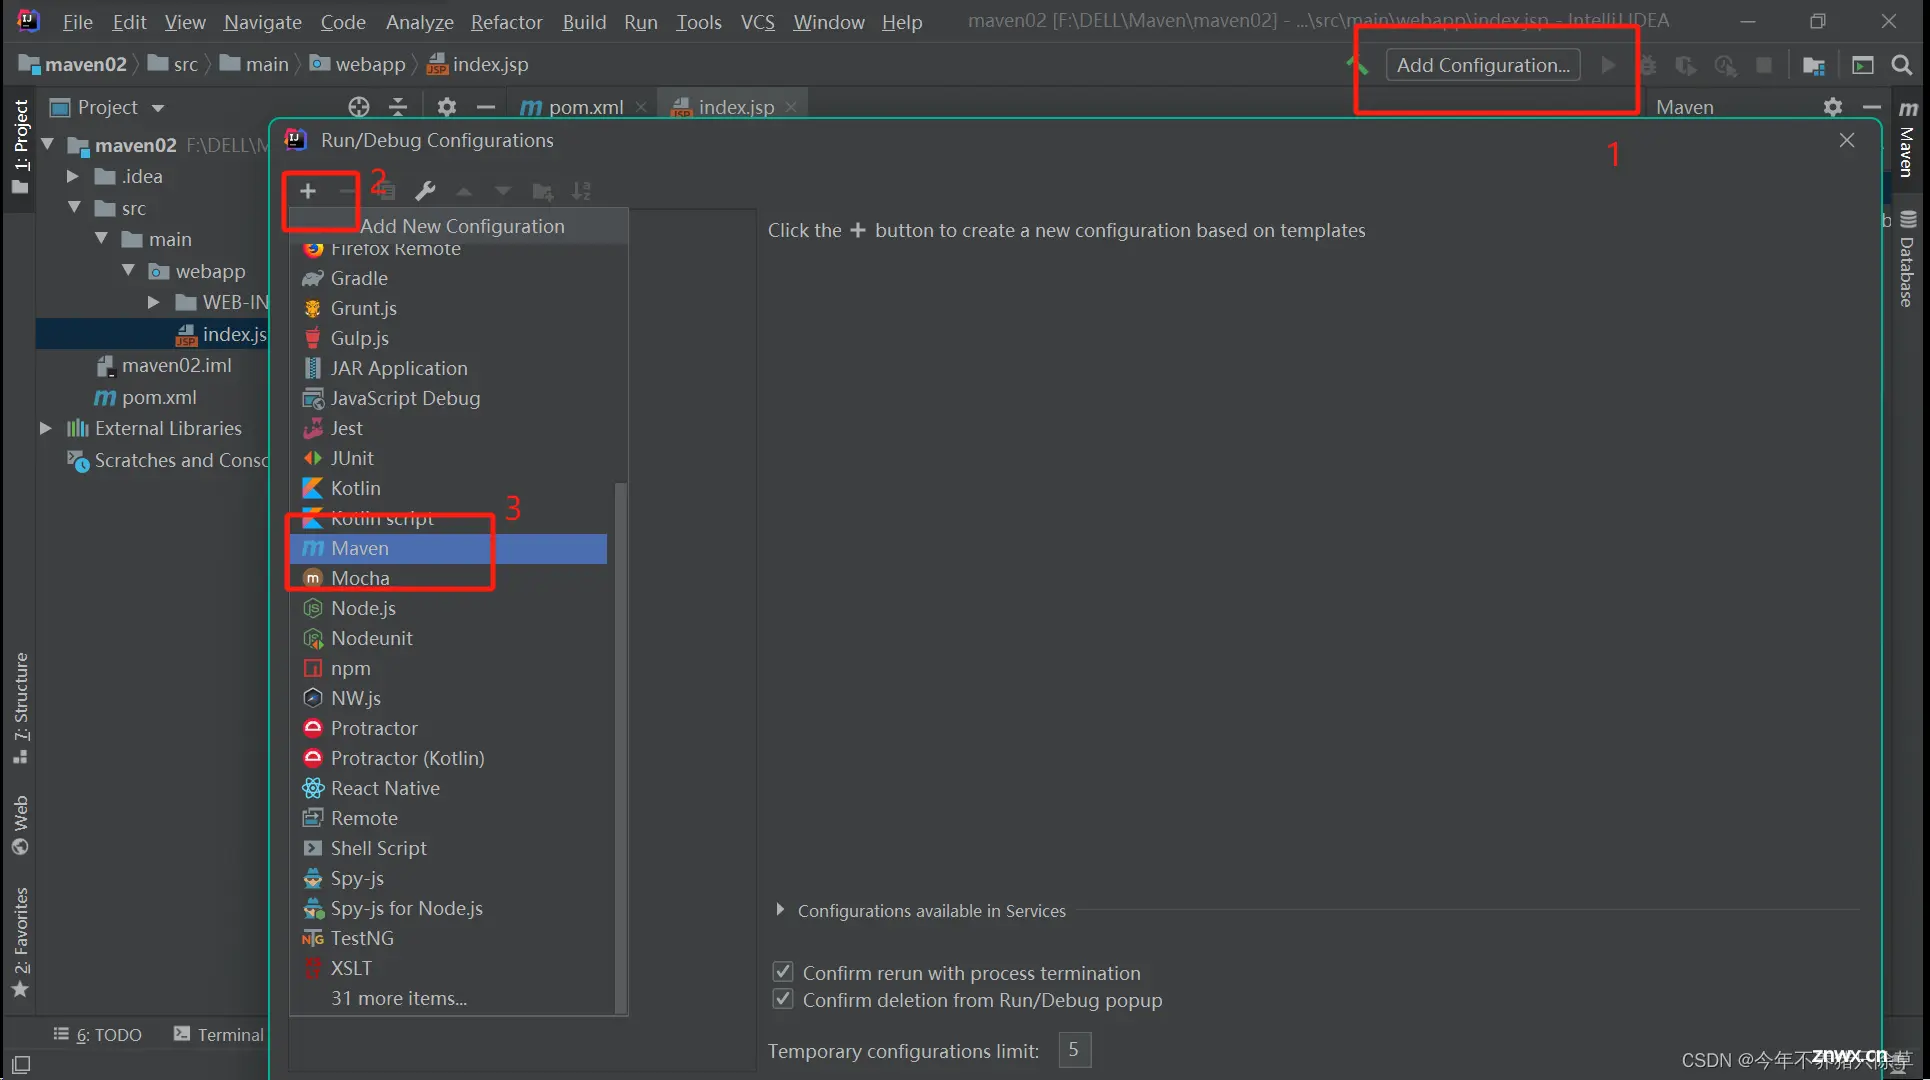Switch to the pom.xml editor tab
The height and width of the screenshot is (1080, 1930).
(x=583, y=107)
